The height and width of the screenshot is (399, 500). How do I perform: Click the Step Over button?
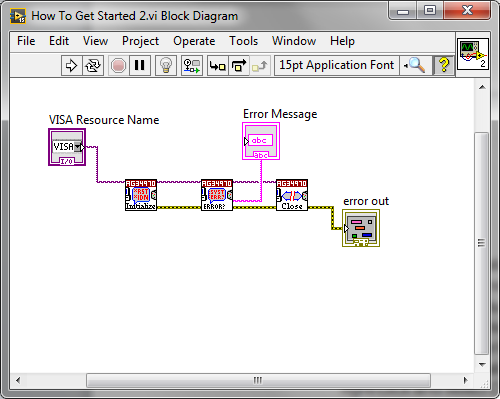[x=239, y=66]
